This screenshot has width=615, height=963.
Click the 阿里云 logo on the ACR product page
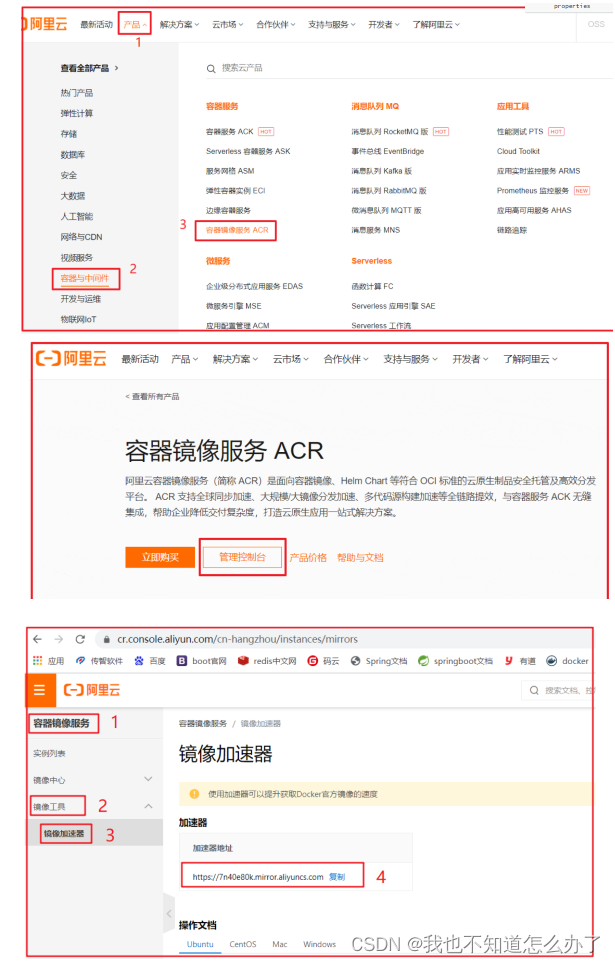71,359
